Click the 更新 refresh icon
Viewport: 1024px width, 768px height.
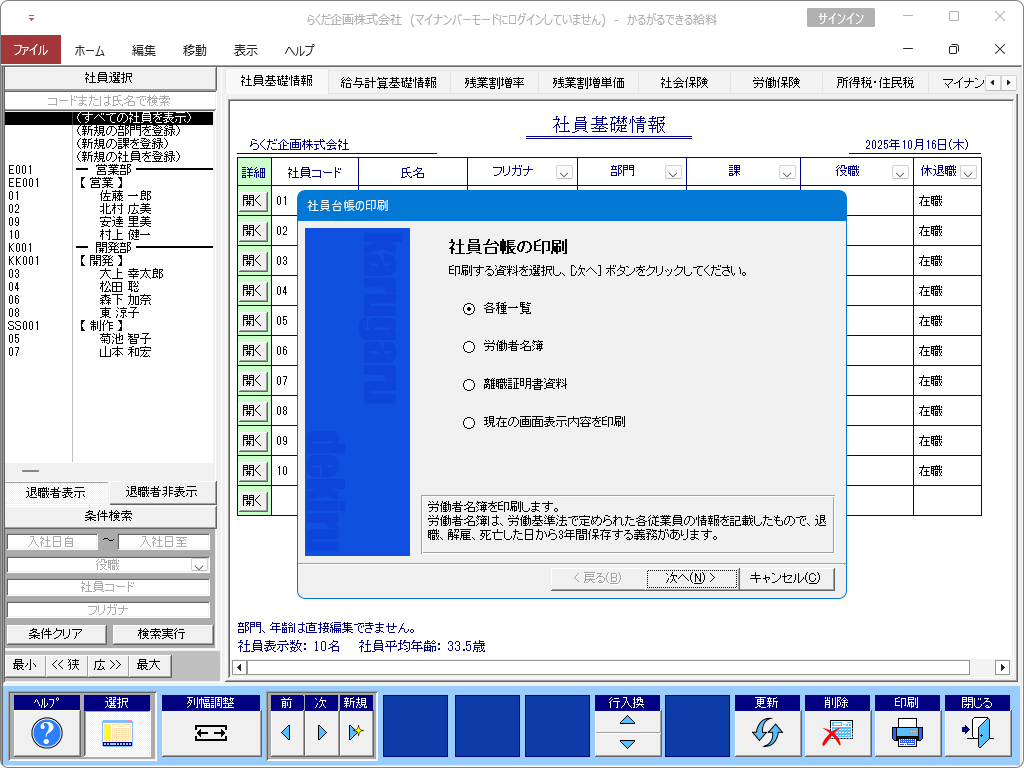coord(766,734)
